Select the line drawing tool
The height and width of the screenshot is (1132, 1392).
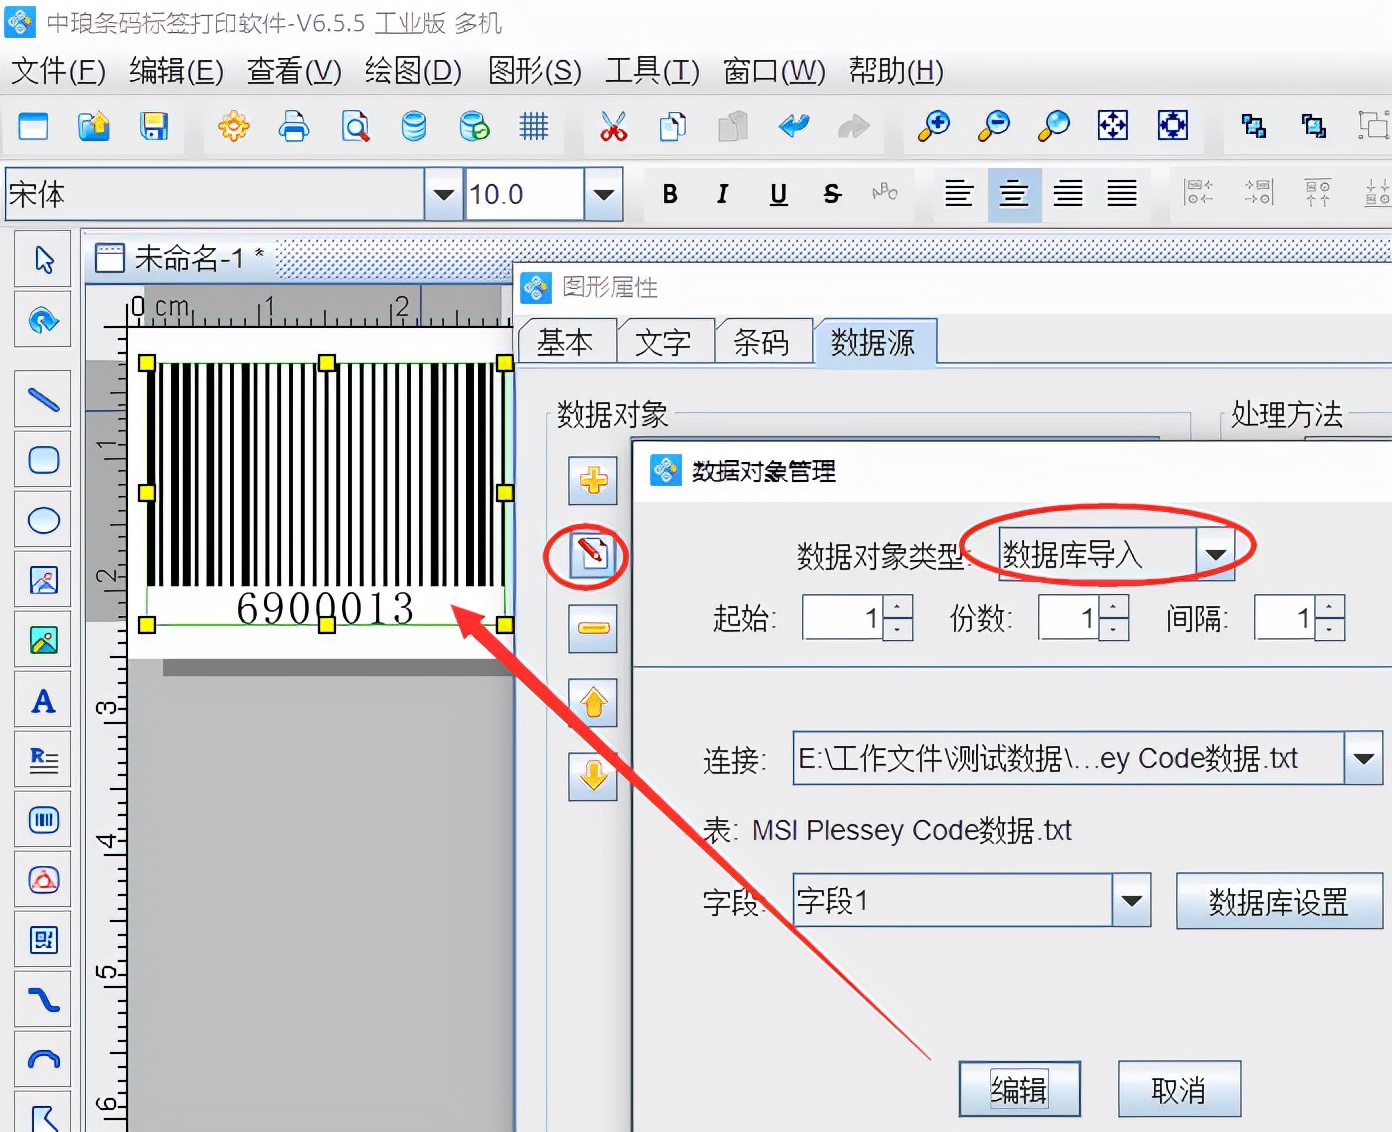point(43,398)
